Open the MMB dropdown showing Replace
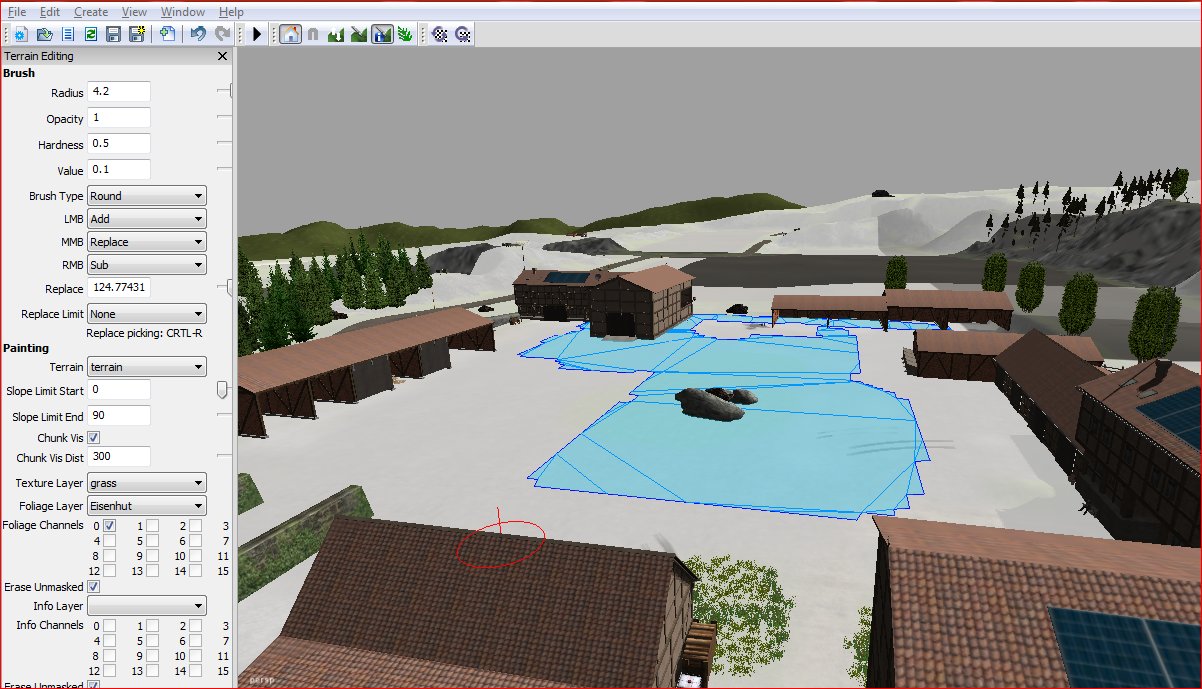This screenshot has width=1202, height=689. pyautogui.click(x=147, y=242)
